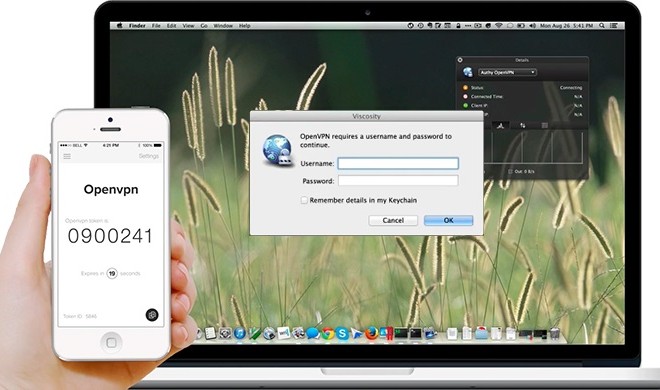Open Firefox from the Dock
The width and height of the screenshot is (660, 390).
pos(371,334)
